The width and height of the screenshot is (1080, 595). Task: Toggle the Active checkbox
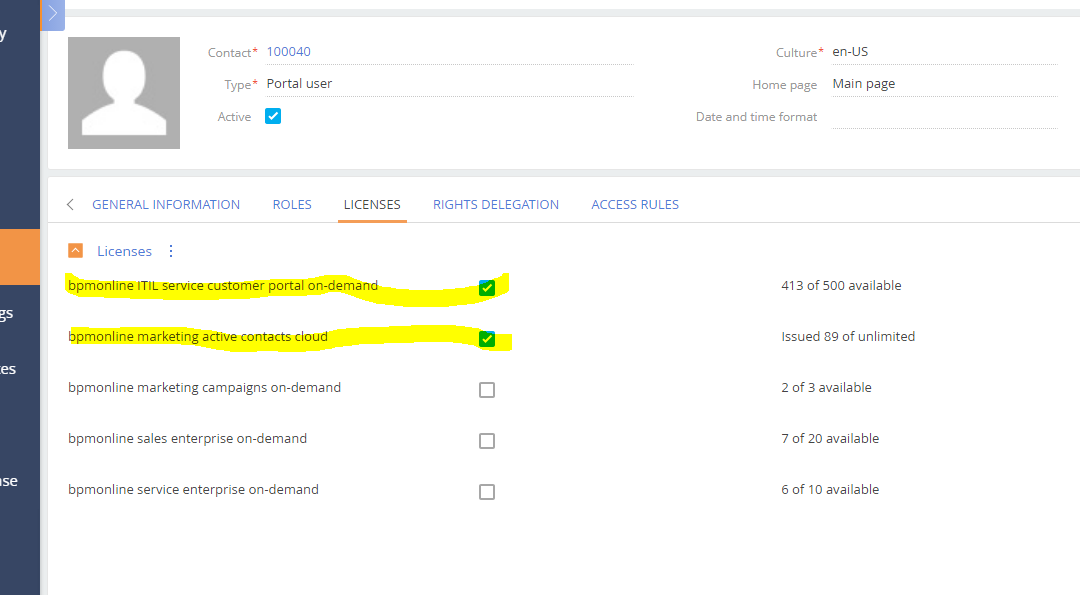(x=273, y=116)
